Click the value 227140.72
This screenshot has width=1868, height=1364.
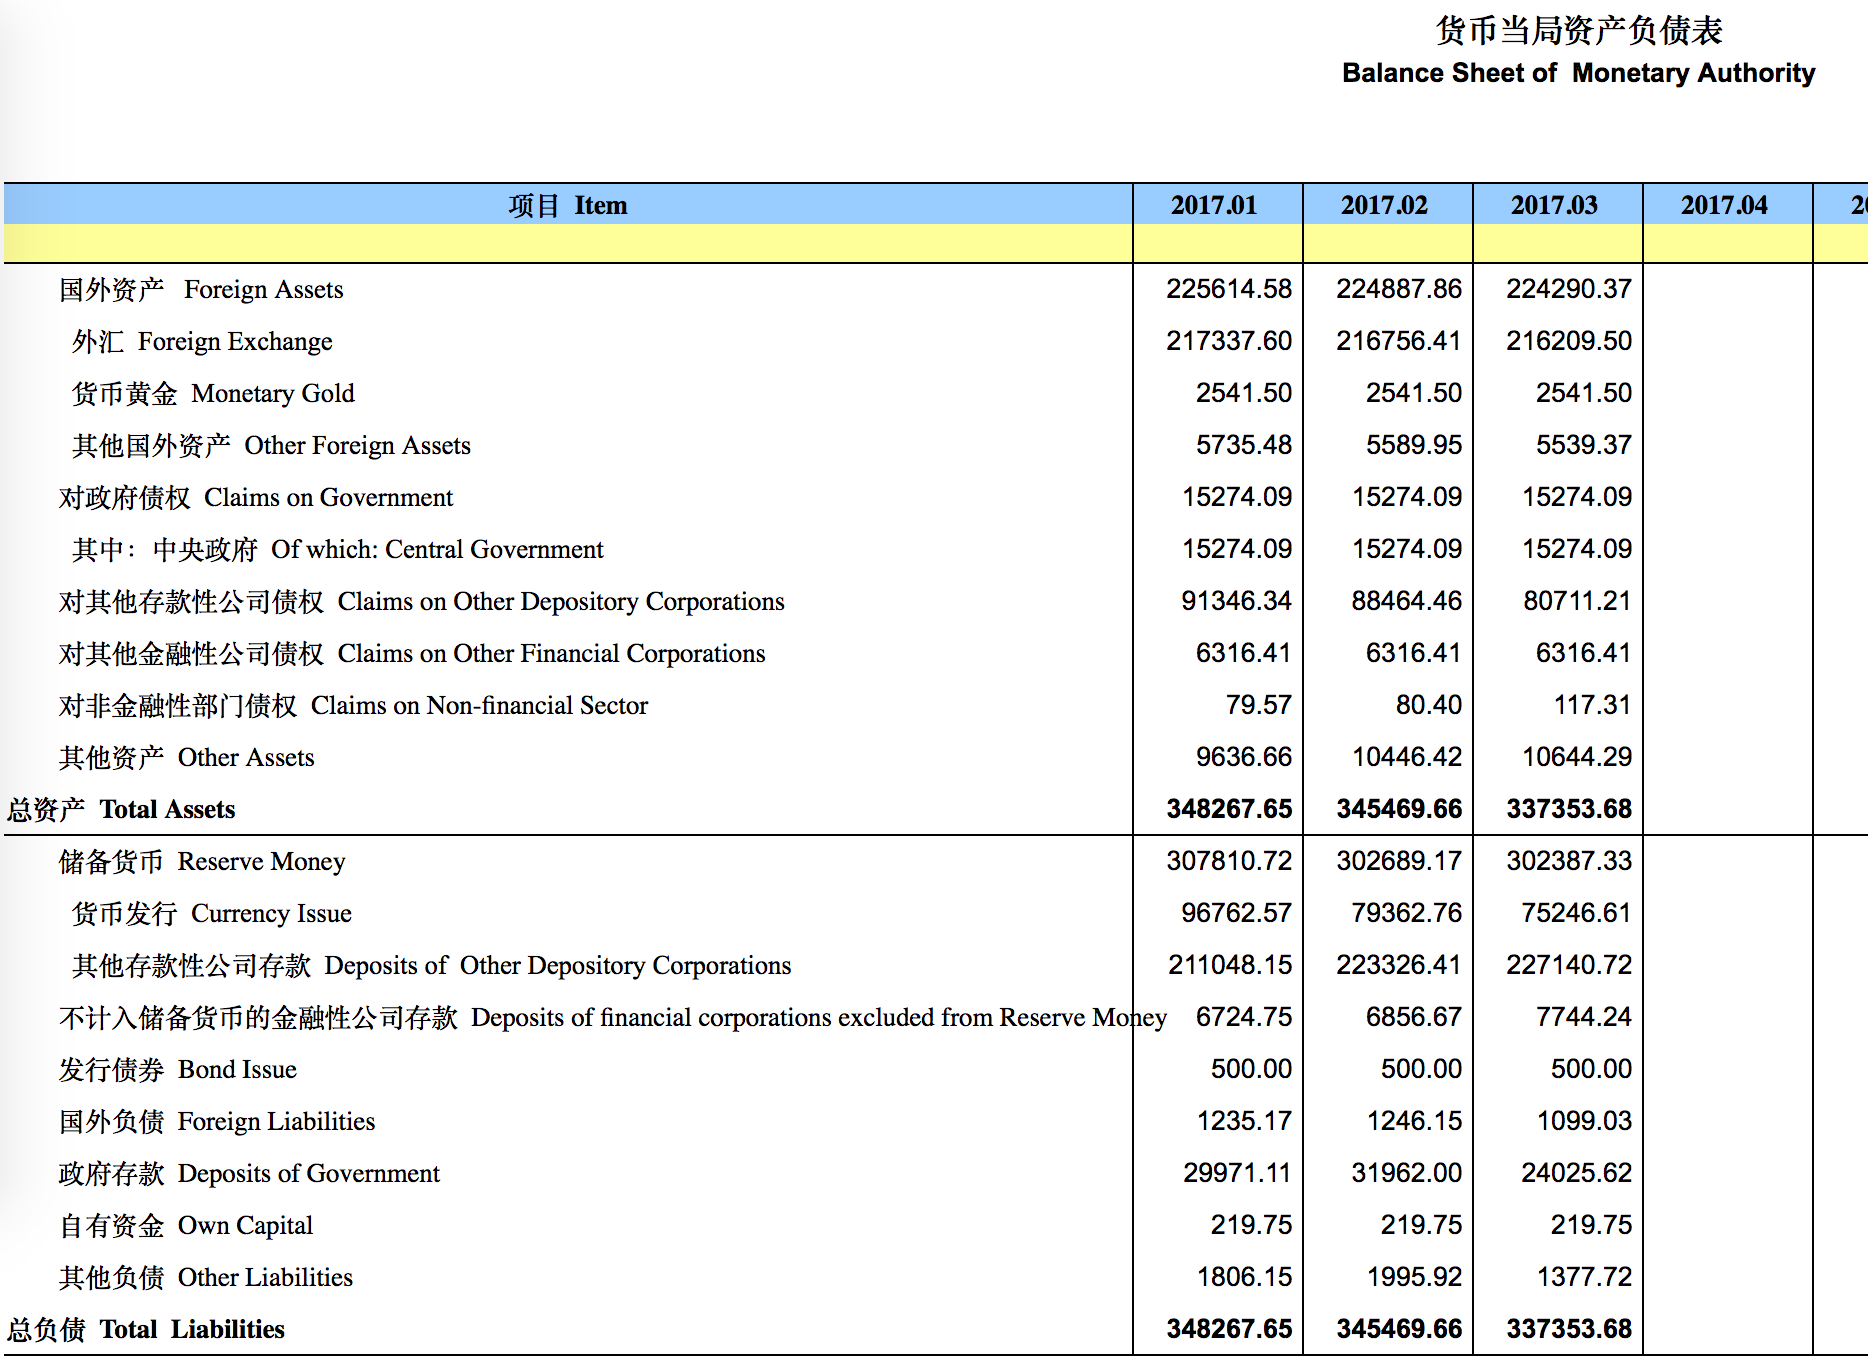[1569, 965]
